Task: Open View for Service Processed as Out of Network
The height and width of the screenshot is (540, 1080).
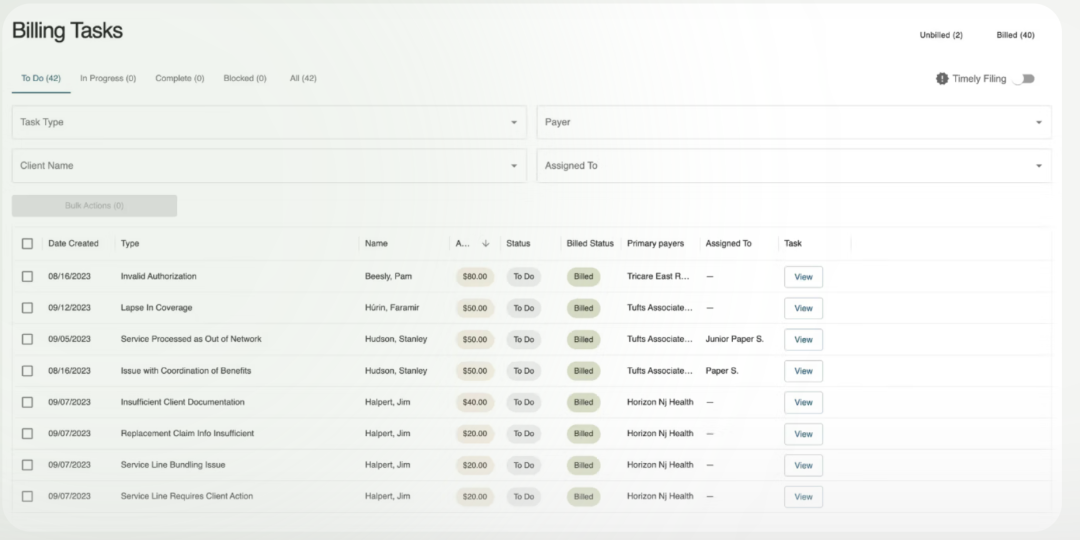Action: pos(803,340)
